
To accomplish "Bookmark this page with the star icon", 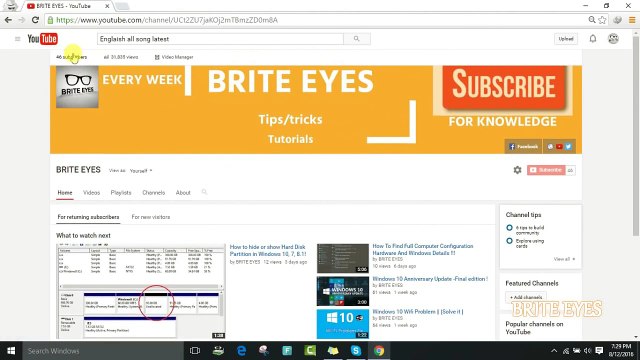I will pyautogui.click(x=602, y=20).
